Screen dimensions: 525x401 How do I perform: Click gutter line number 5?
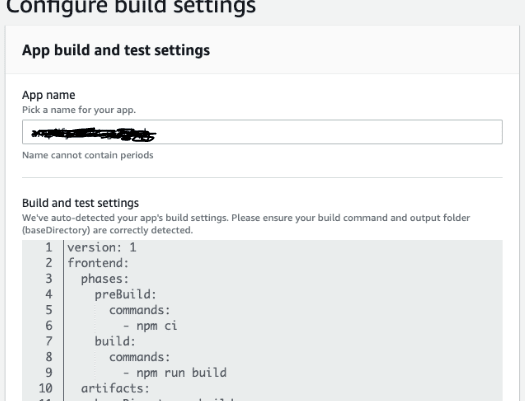pos(49,310)
